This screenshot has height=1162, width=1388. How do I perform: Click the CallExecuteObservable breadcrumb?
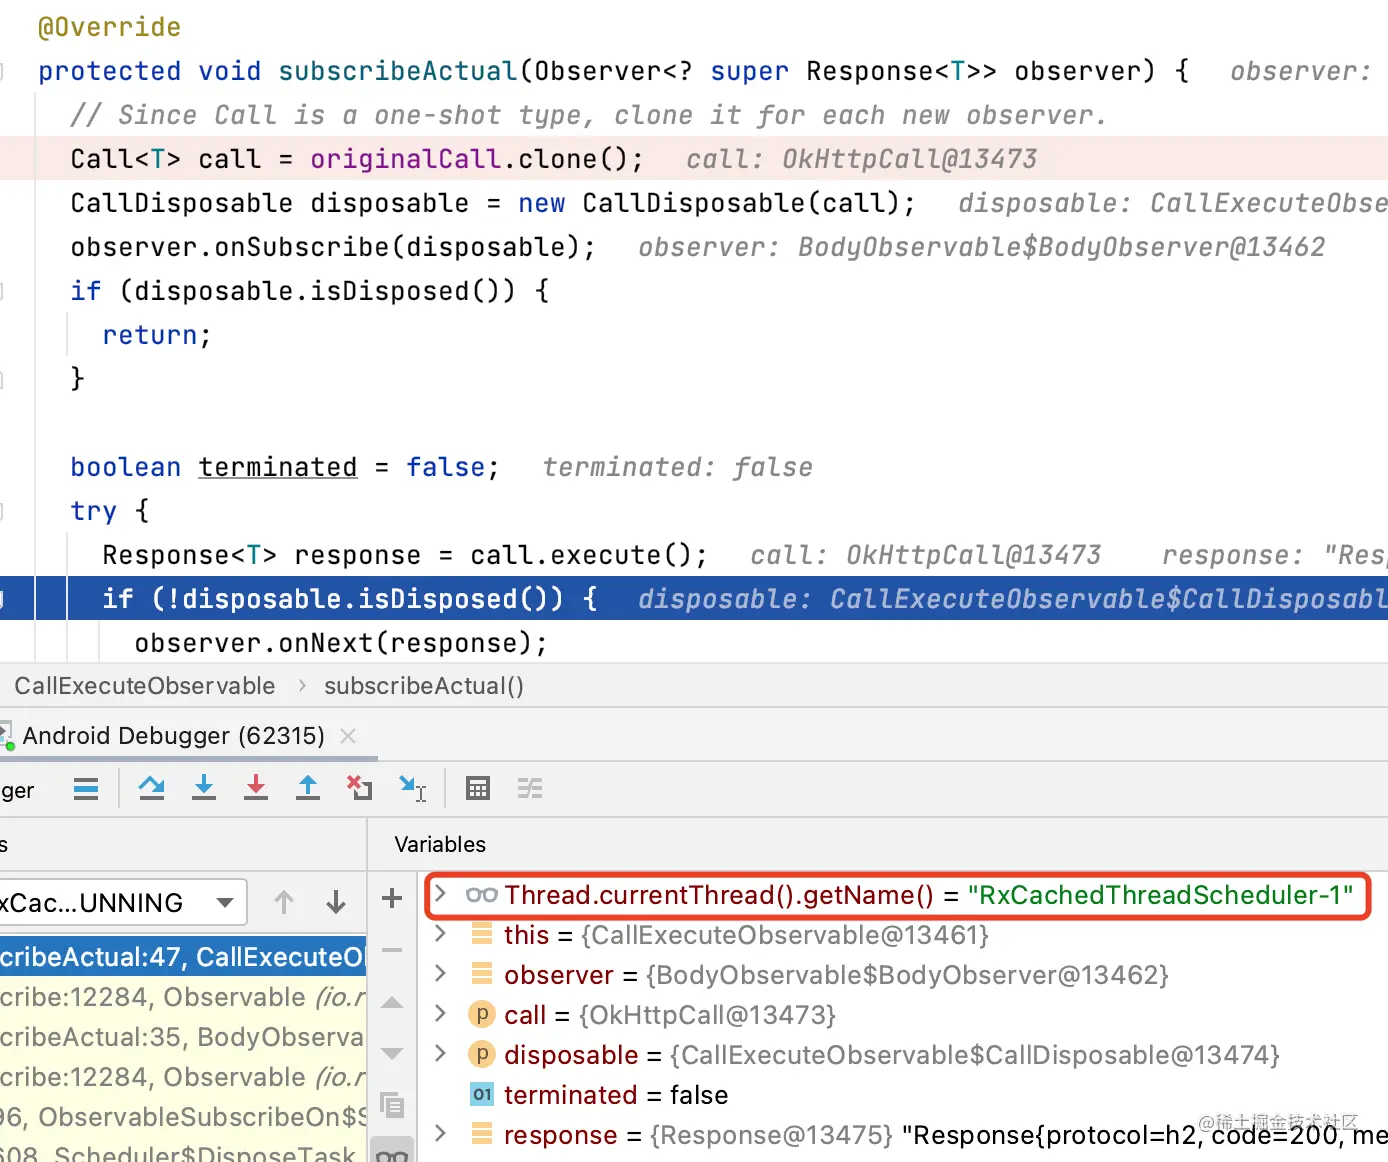[x=144, y=686]
